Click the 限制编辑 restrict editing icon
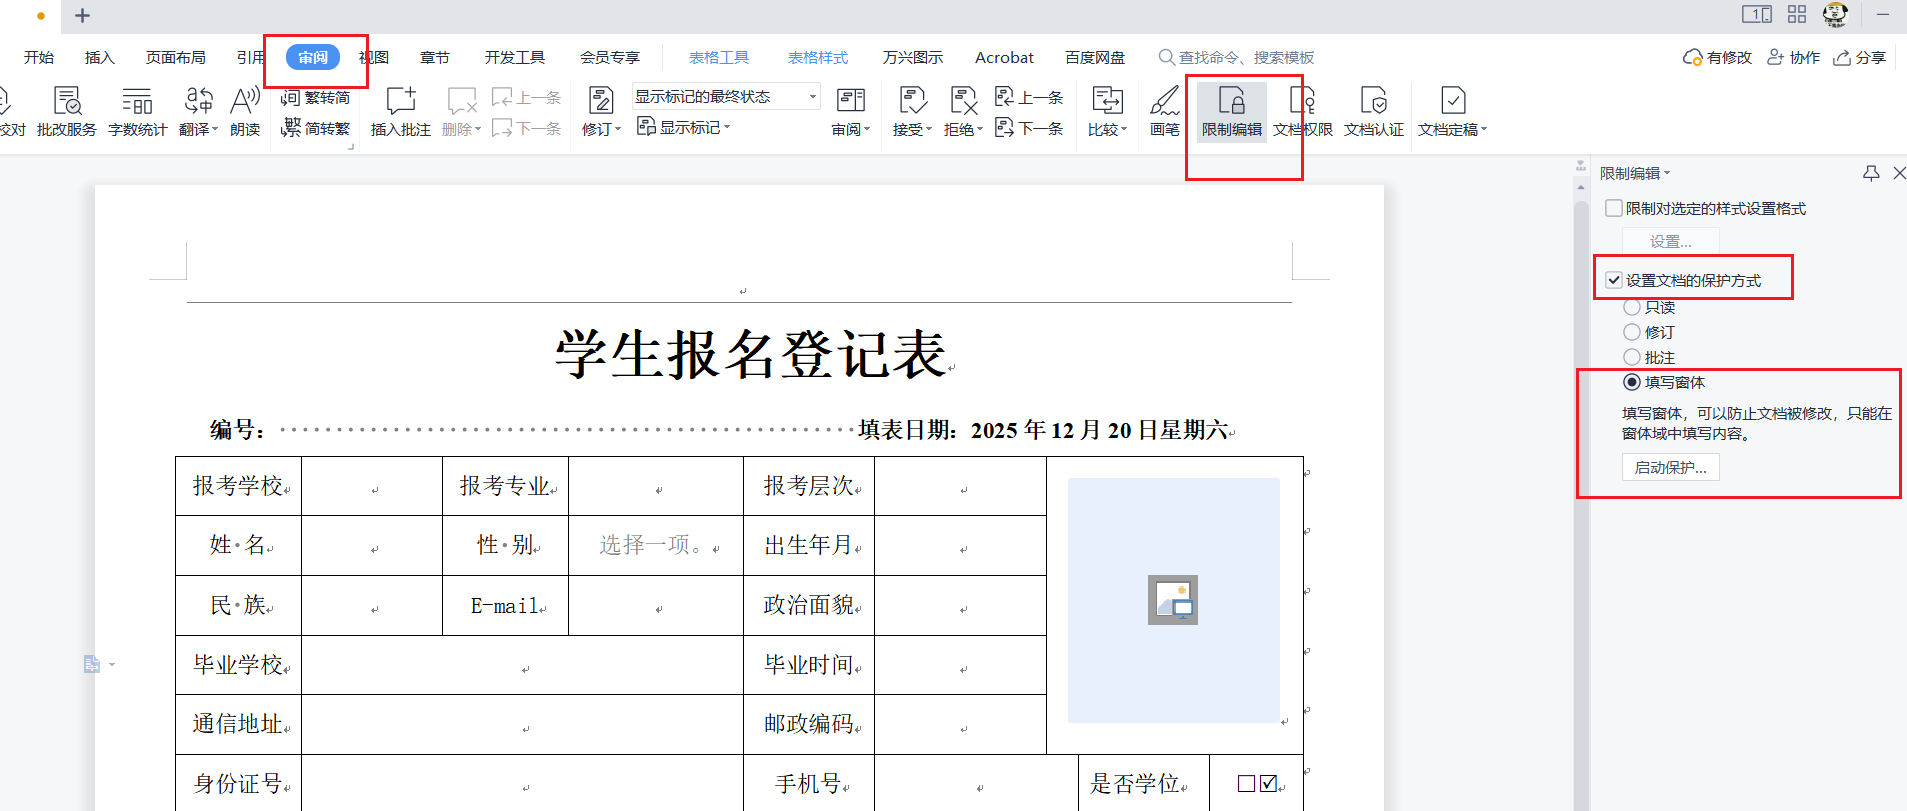The height and width of the screenshot is (811, 1907). 1231,111
